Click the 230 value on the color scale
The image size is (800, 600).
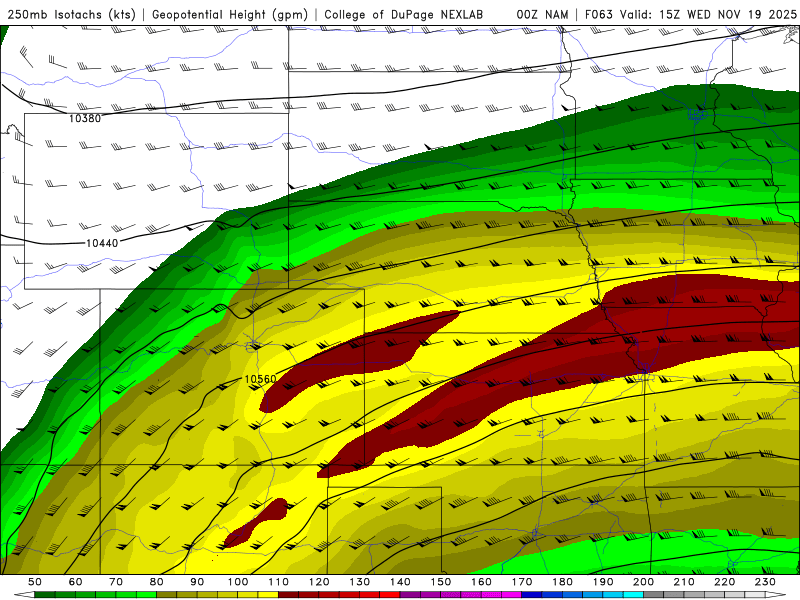(x=765, y=582)
